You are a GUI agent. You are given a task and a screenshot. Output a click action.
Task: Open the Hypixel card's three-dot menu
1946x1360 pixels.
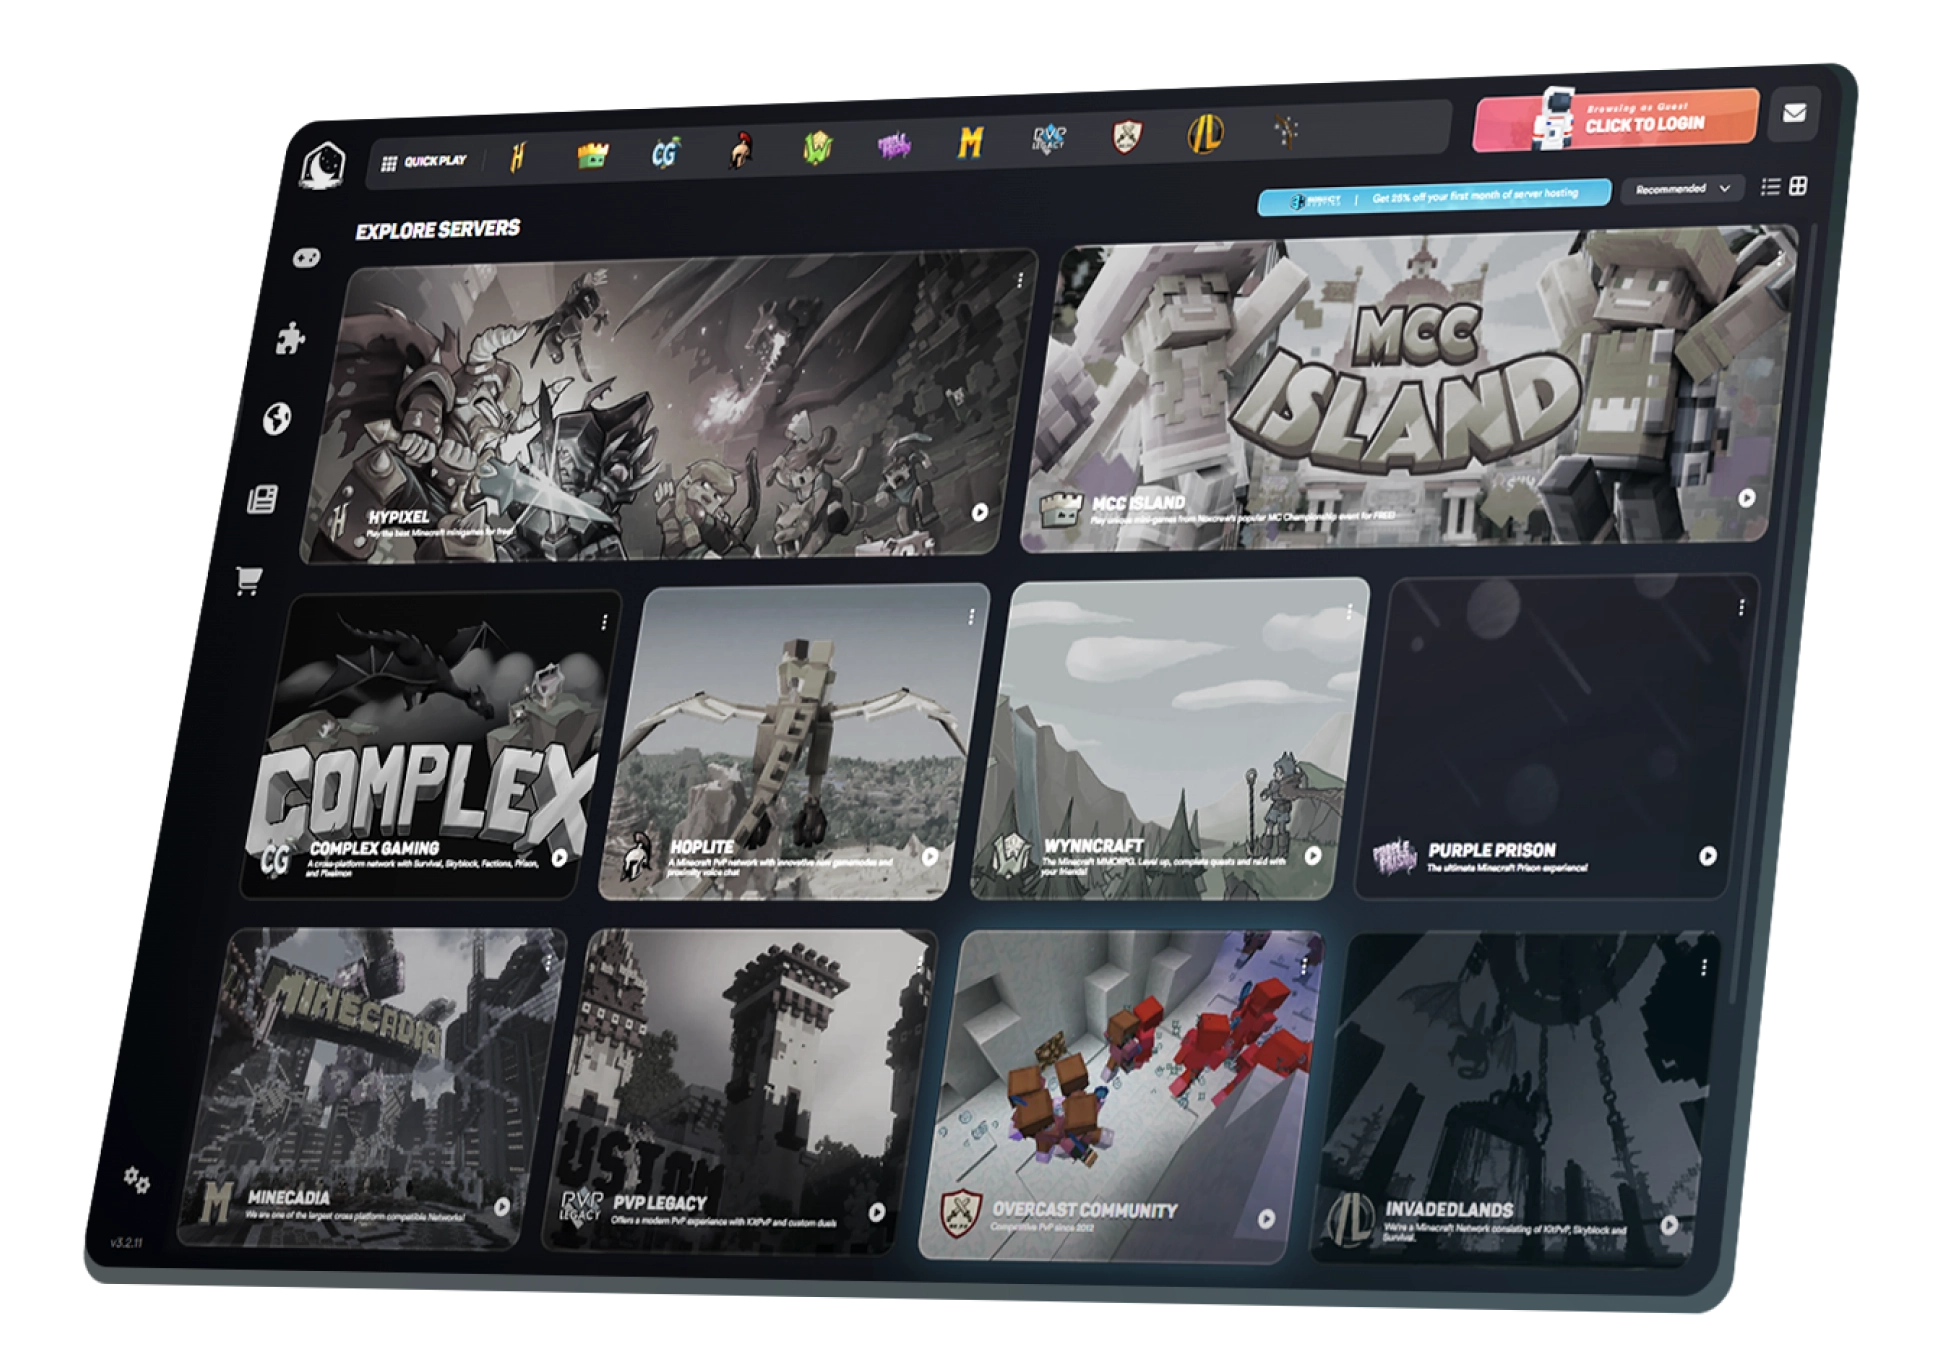pyautogui.click(x=1020, y=280)
